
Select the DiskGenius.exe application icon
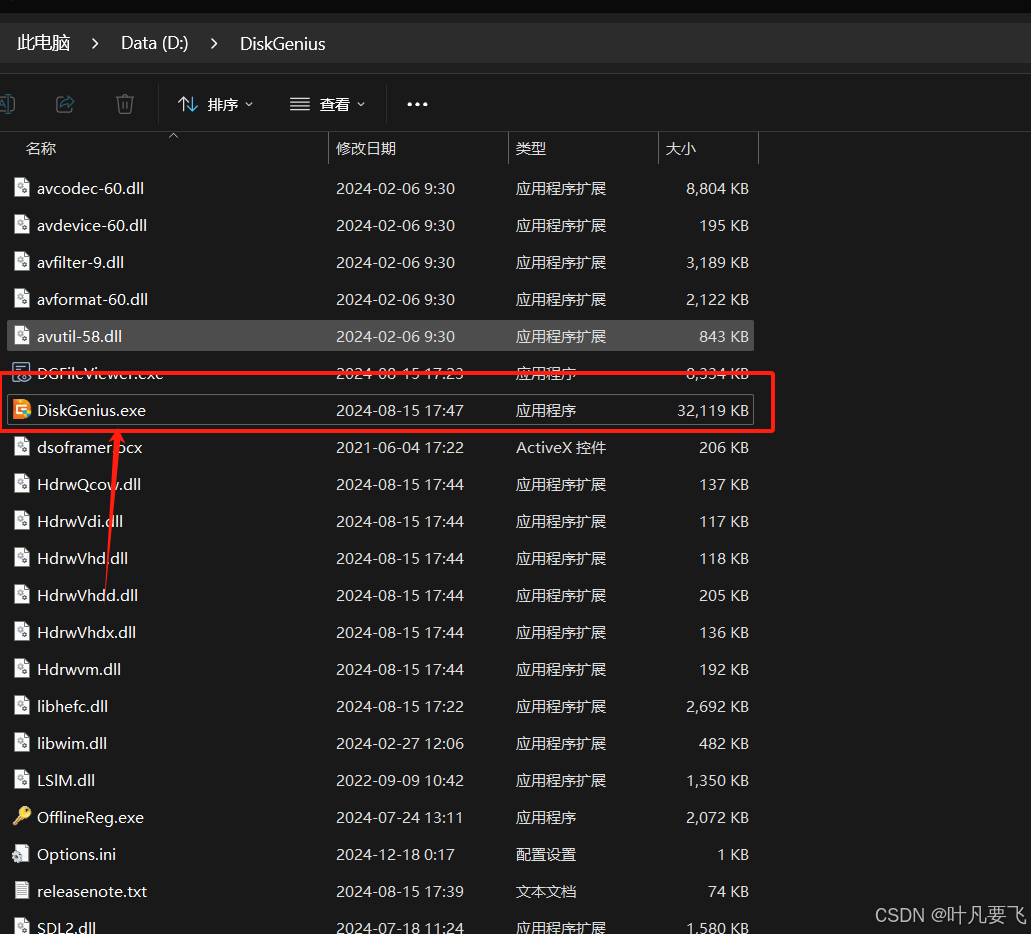pyautogui.click(x=22, y=409)
